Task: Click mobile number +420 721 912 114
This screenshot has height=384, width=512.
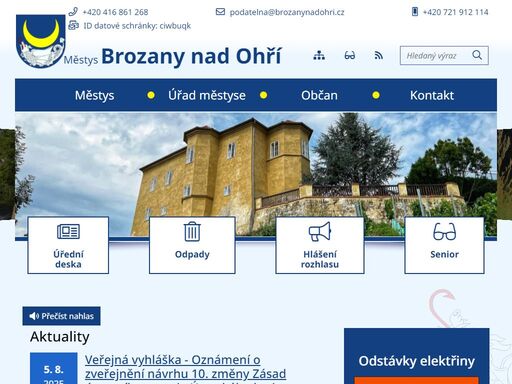Action: [x=456, y=12]
